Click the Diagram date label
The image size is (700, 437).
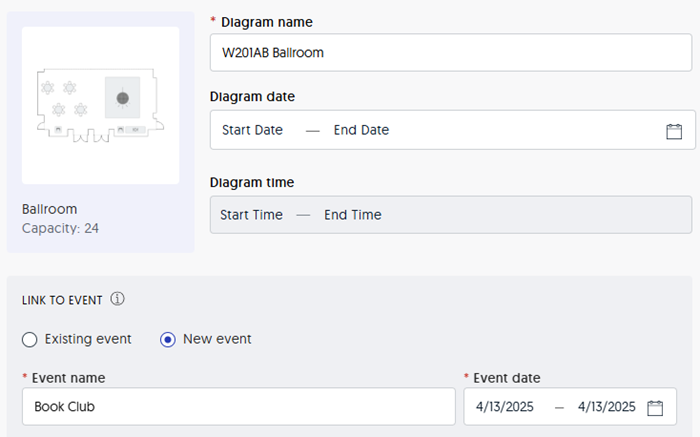[x=252, y=96]
